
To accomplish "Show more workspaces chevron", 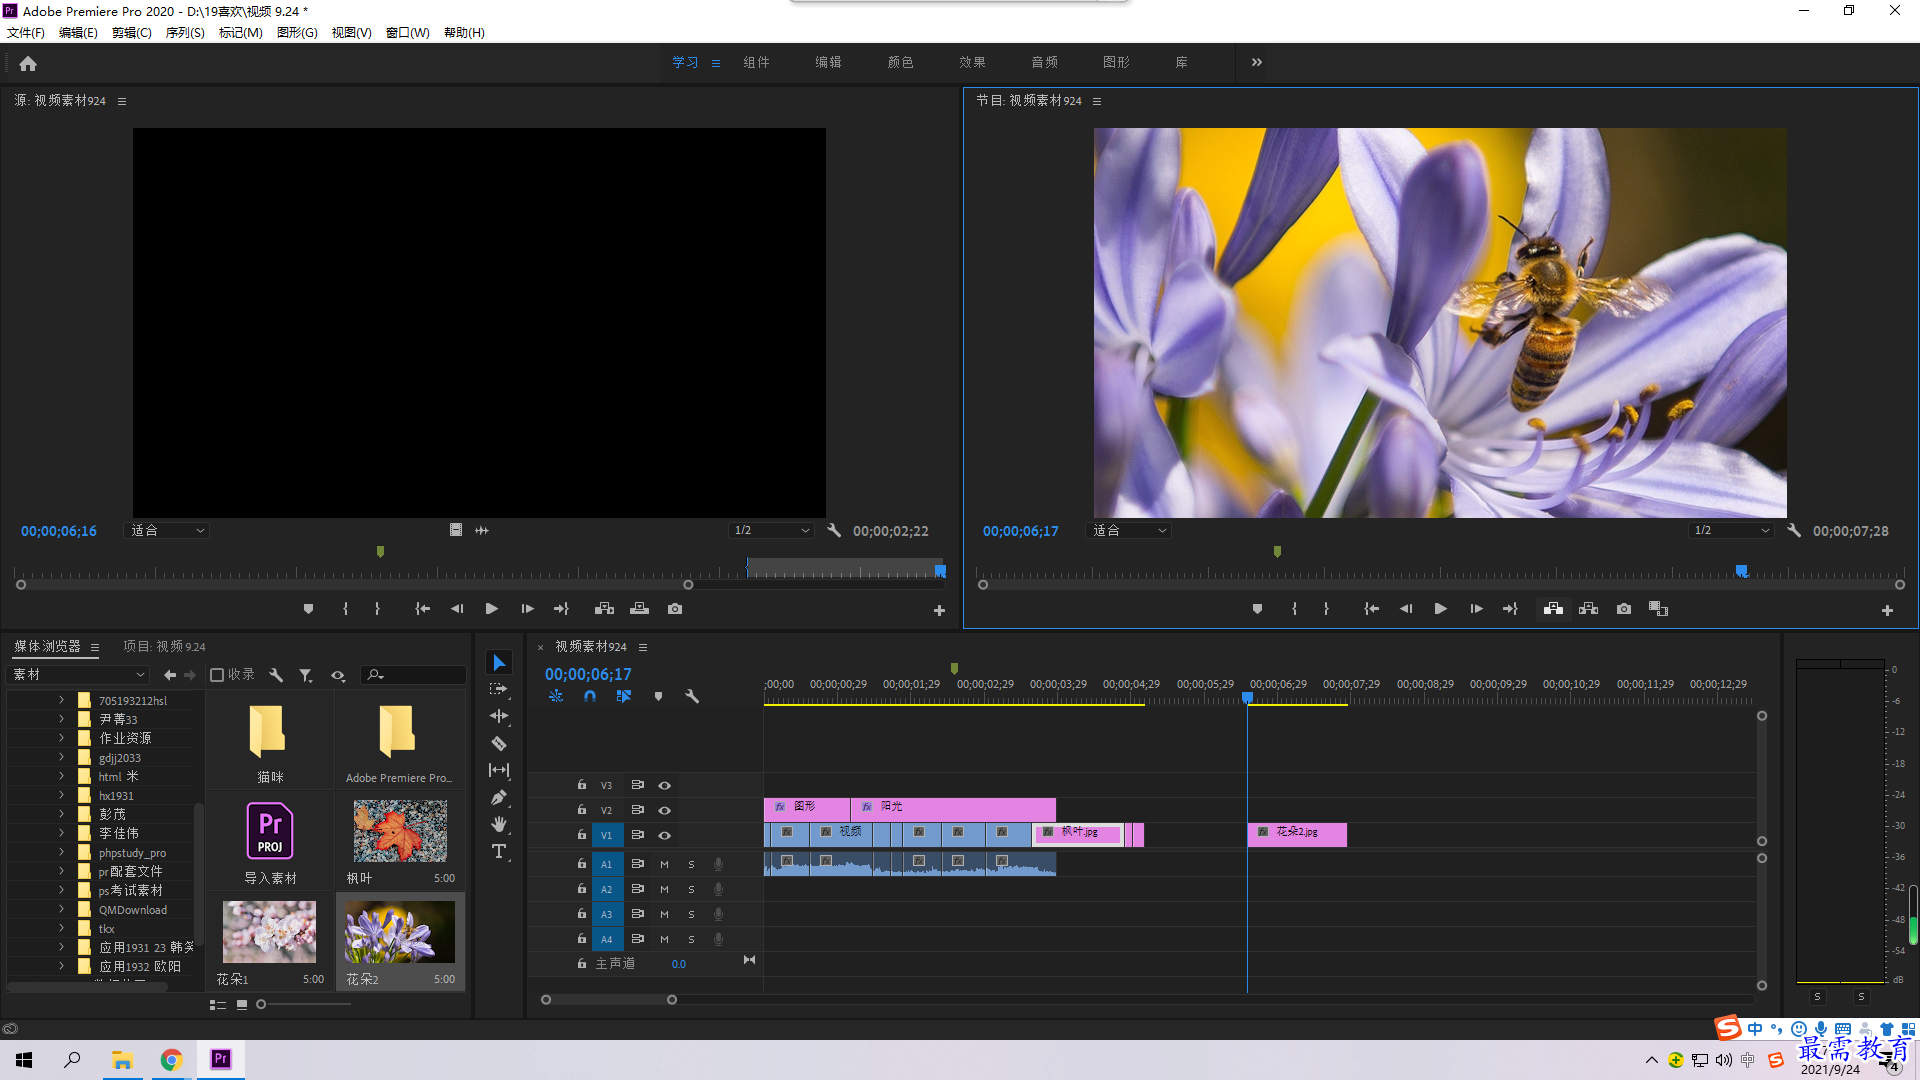I will click(x=1257, y=62).
